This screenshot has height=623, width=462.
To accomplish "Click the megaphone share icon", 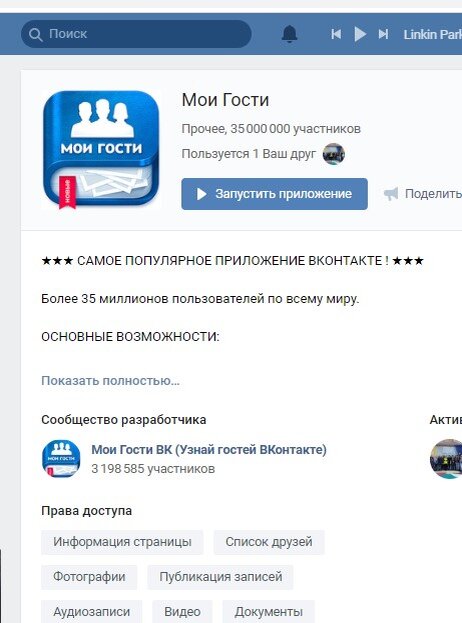I will (x=391, y=194).
